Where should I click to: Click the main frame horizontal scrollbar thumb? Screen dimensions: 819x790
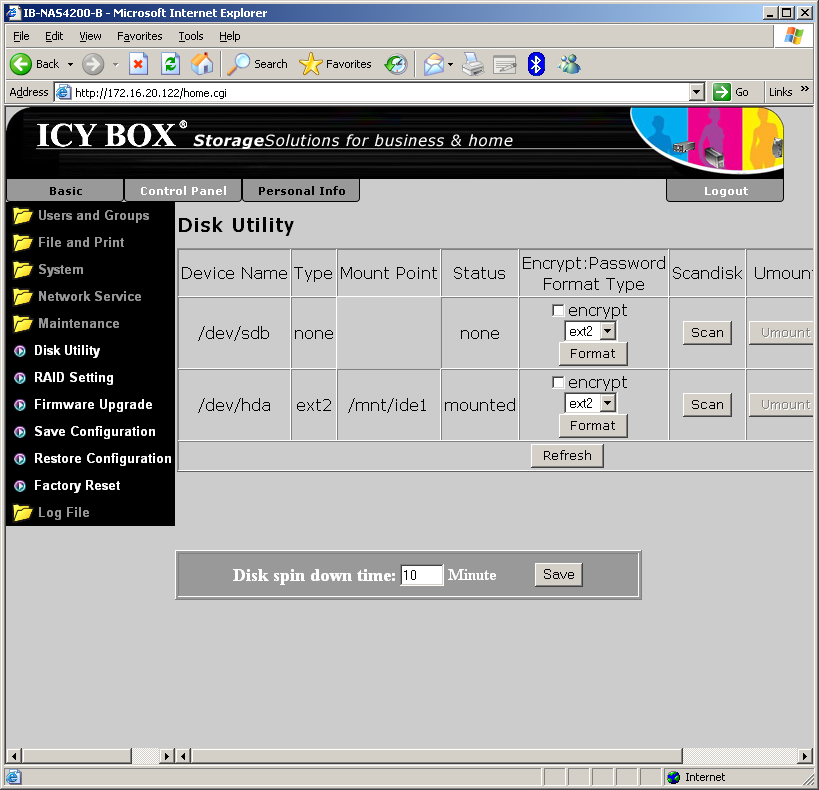(x=437, y=756)
